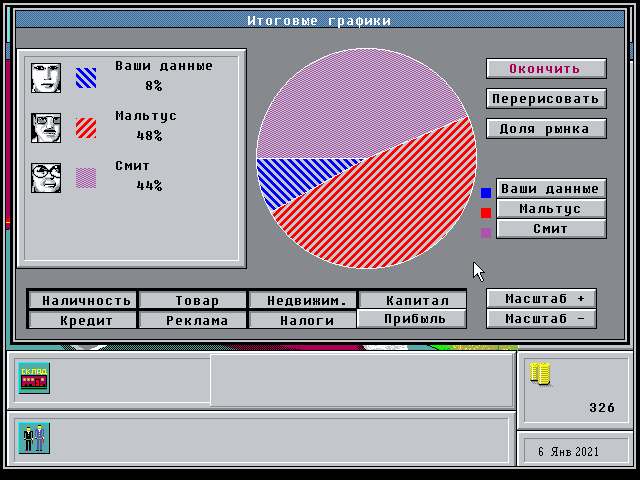Click the Смит legend label text
Viewport: 640px width, 480px height.
pyautogui.click(x=132, y=166)
